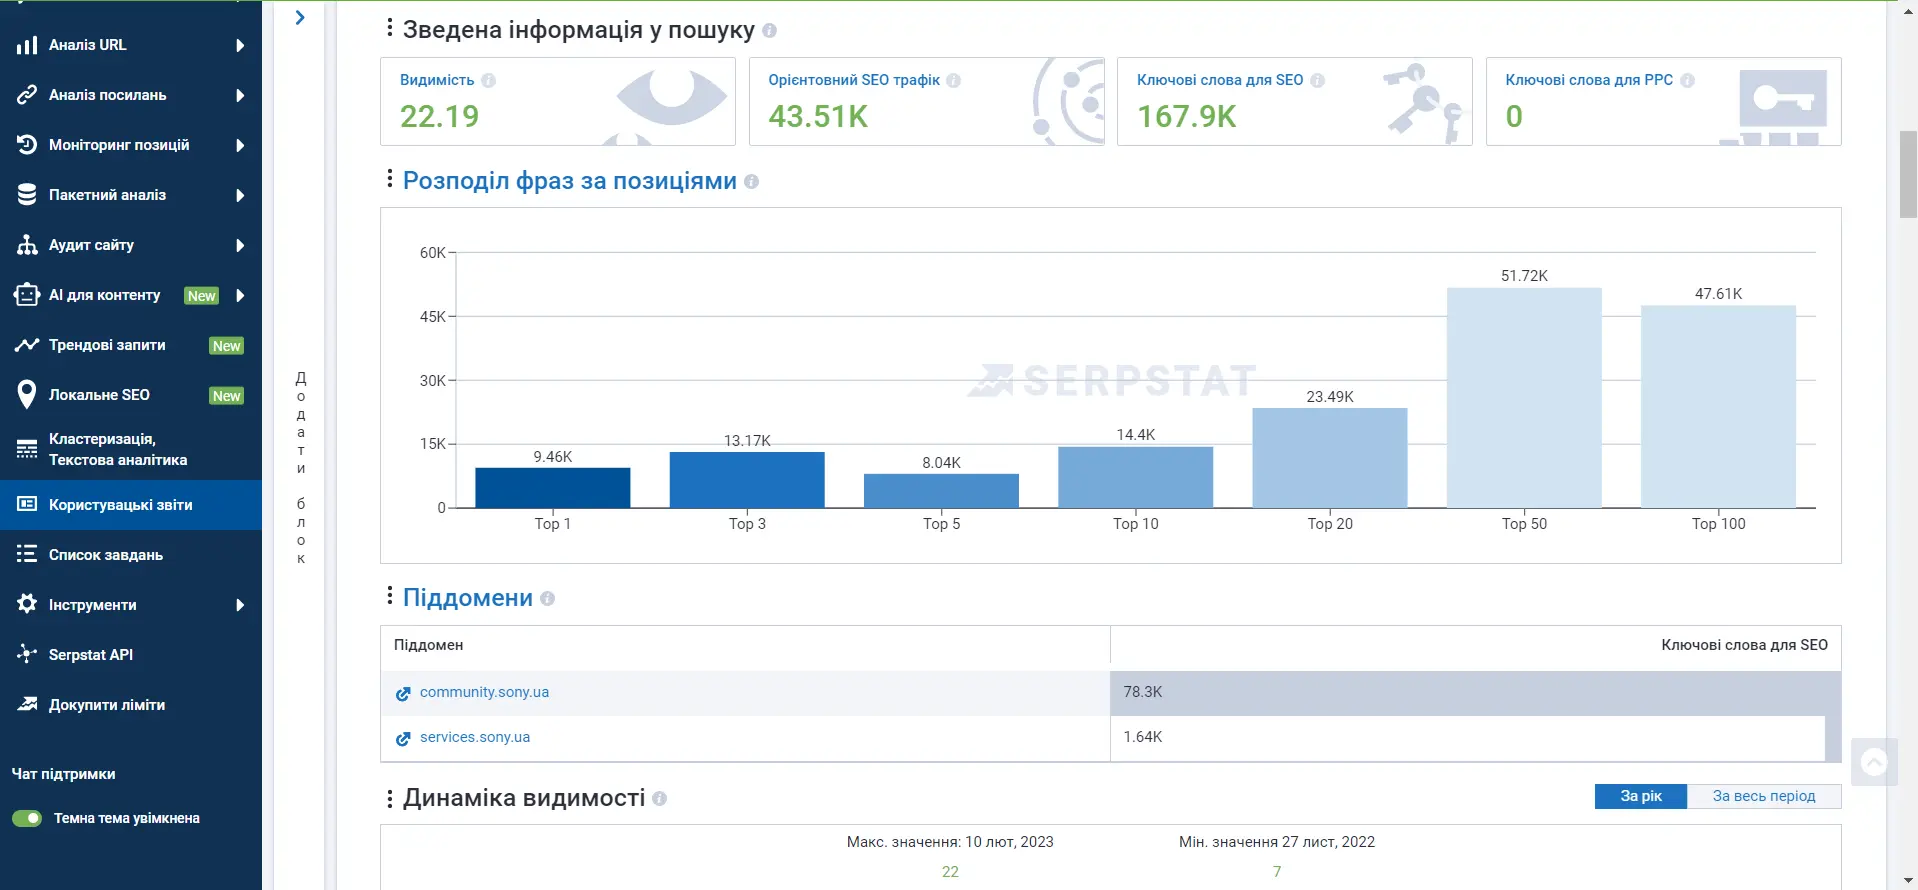Screen dimensions: 1918x890
Task: Open the community.sony.ua subdomain link
Action: coord(484,692)
